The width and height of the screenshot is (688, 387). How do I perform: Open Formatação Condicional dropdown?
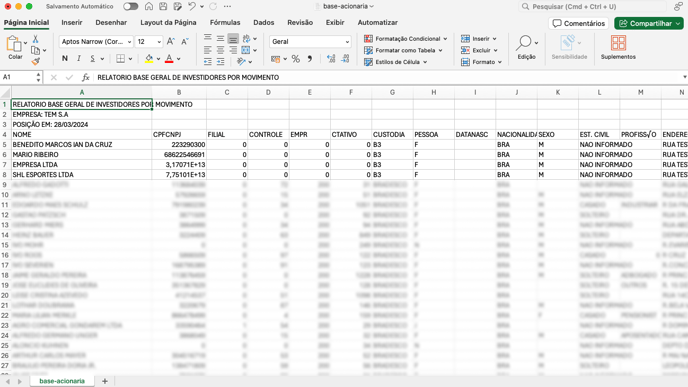coord(406,39)
